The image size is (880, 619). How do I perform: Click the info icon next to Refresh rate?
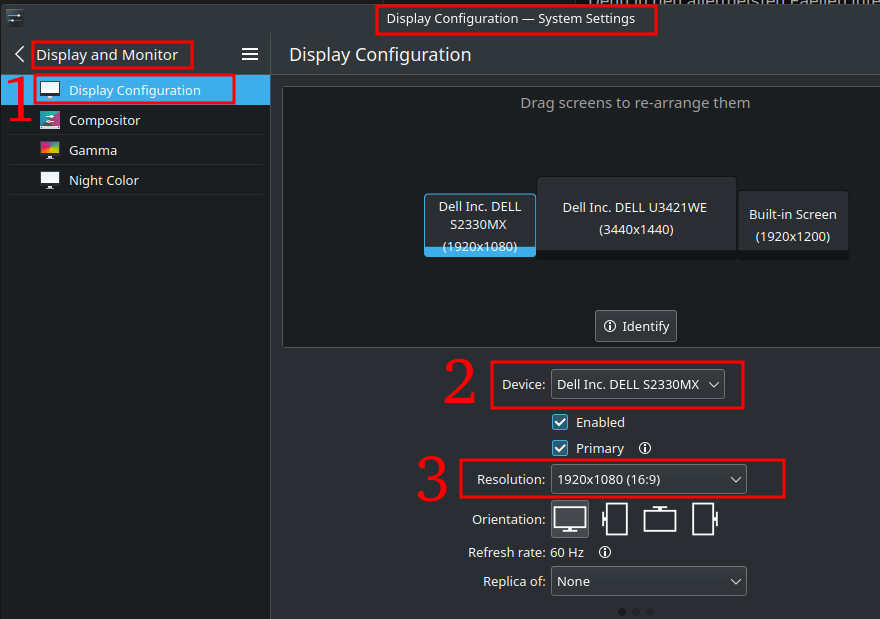(x=604, y=552)
